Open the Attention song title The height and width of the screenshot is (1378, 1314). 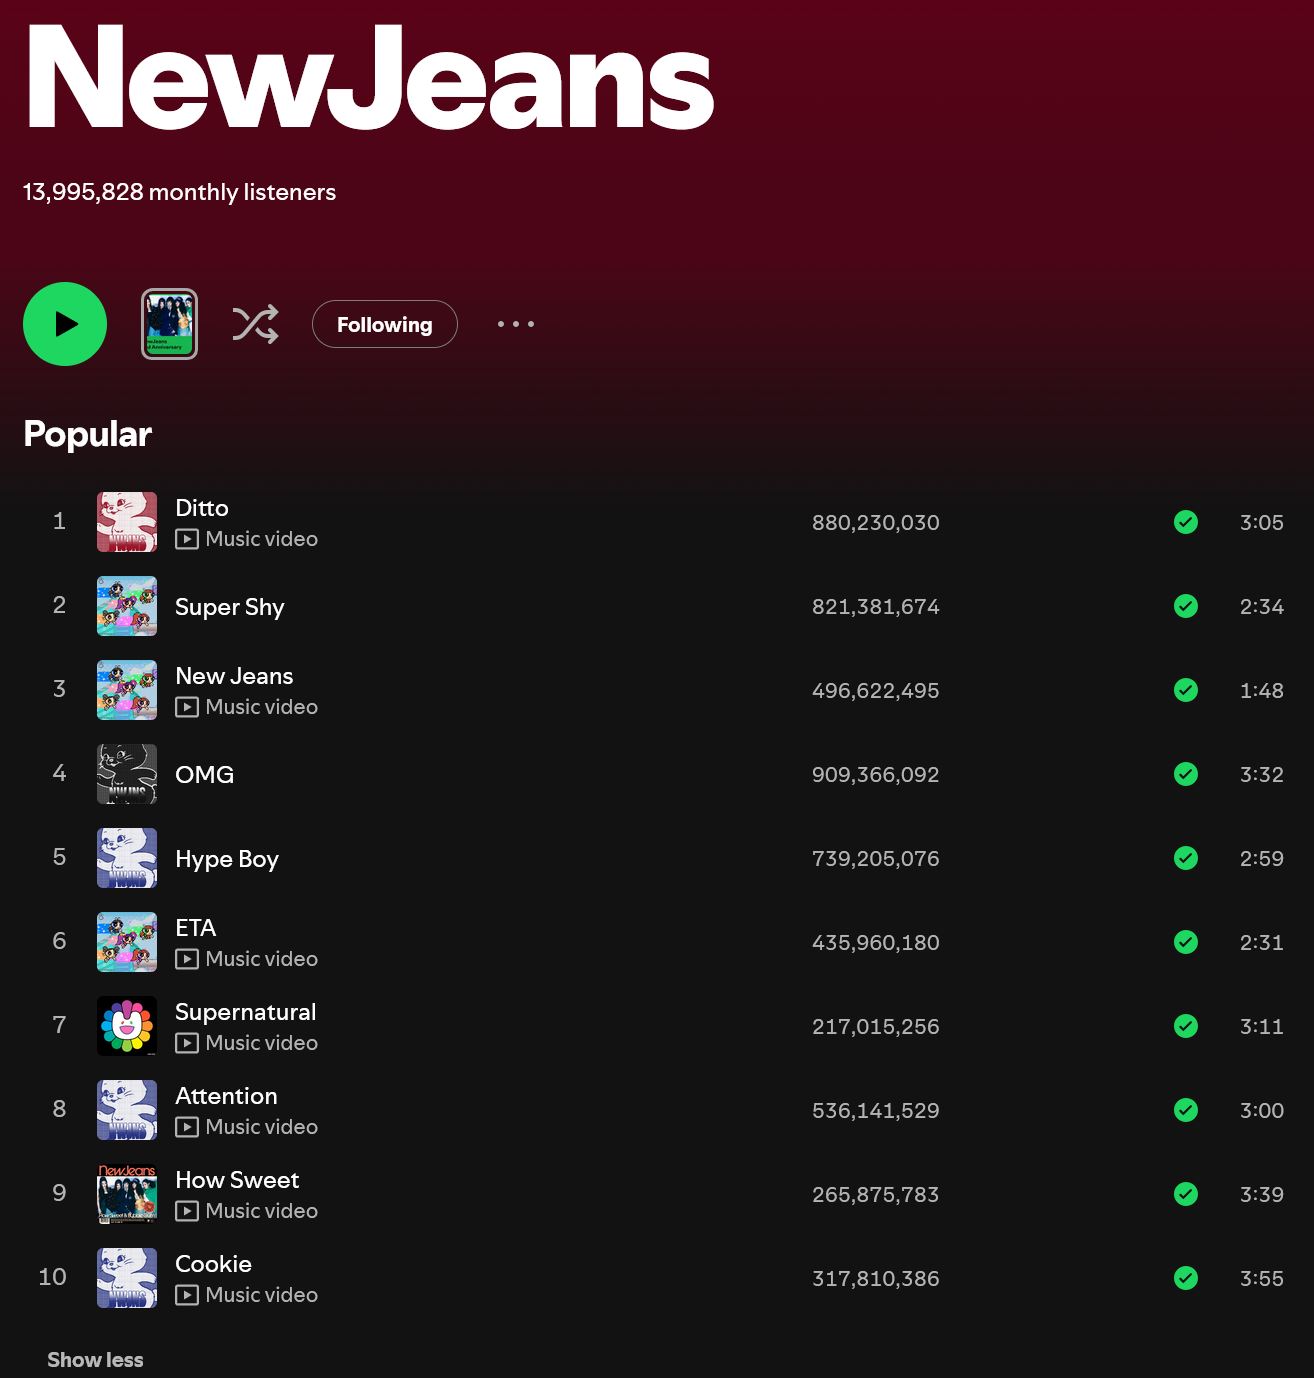tap(226, 1096)
